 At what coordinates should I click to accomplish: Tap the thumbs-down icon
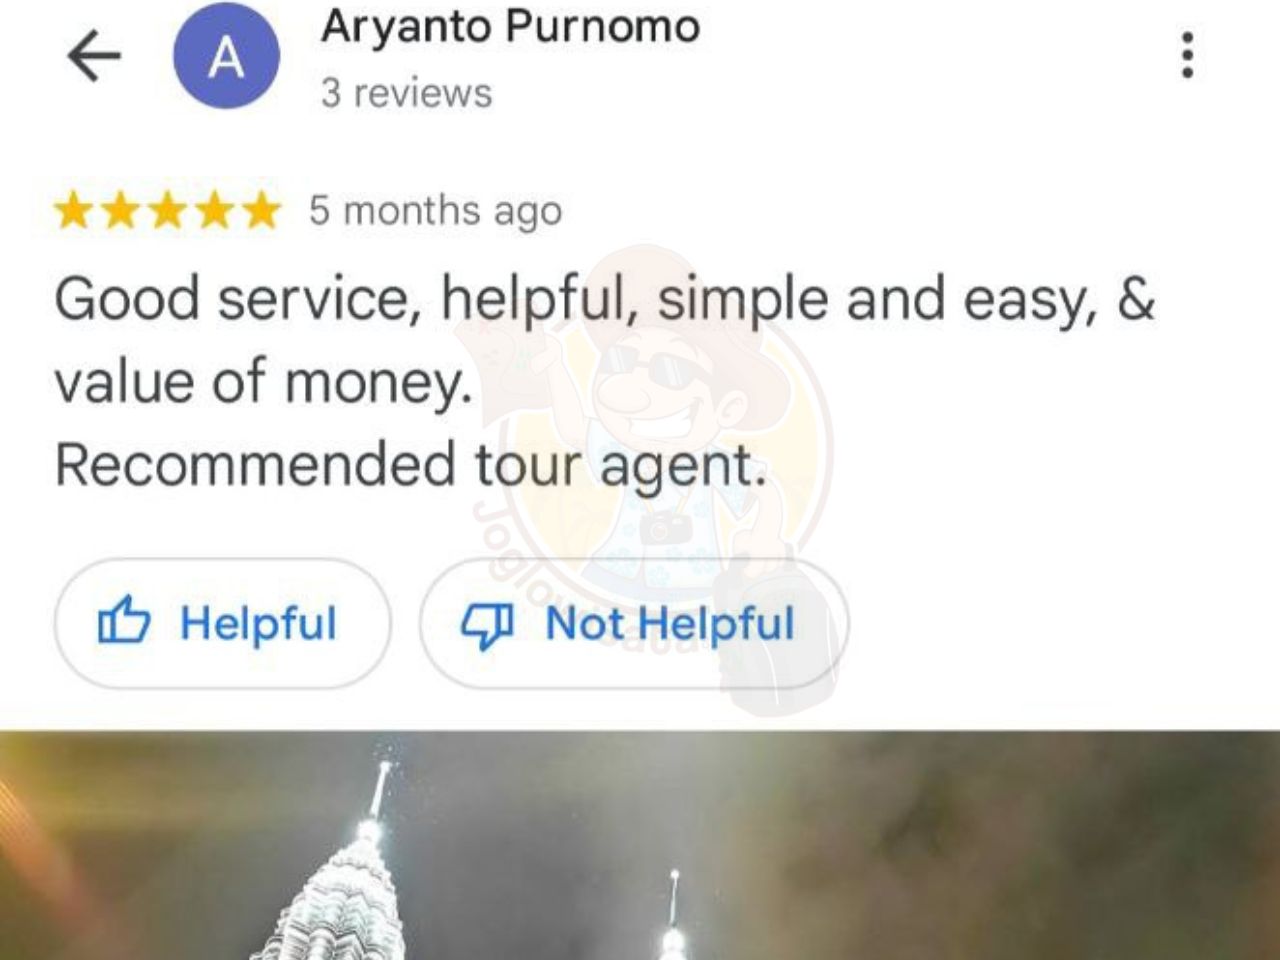[x=487, y=624]
